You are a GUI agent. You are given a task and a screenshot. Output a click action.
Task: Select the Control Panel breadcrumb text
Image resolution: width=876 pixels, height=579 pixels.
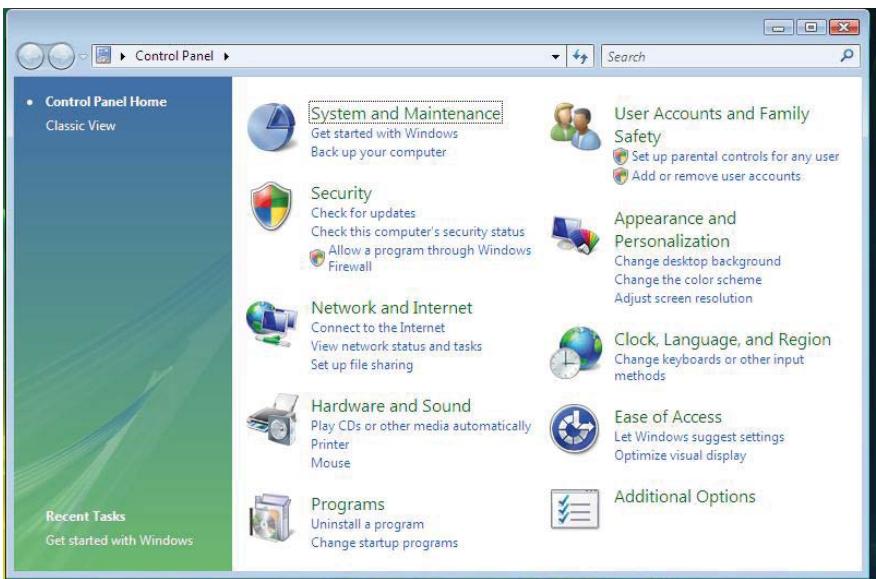click(174, 56)
